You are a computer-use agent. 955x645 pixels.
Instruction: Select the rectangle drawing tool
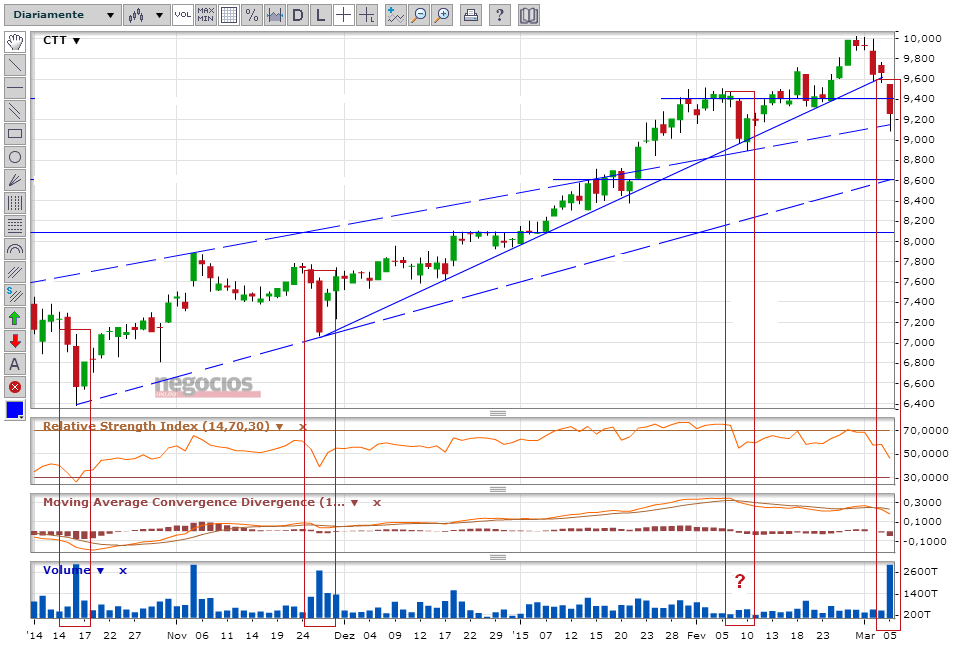point(15,134)
